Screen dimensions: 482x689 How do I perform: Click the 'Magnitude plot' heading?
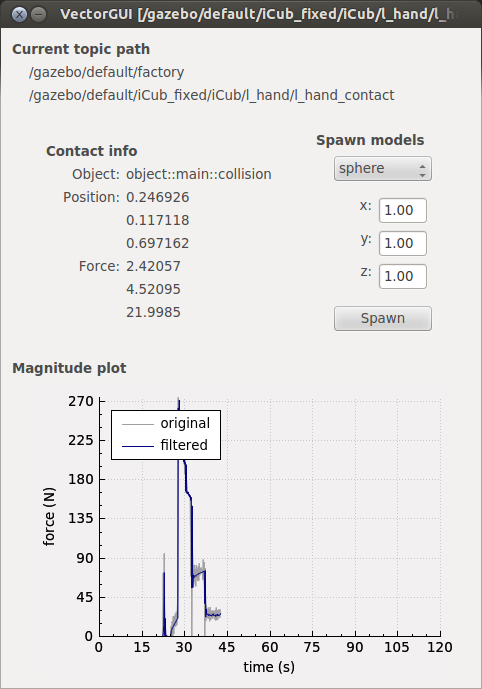(69, 368)
